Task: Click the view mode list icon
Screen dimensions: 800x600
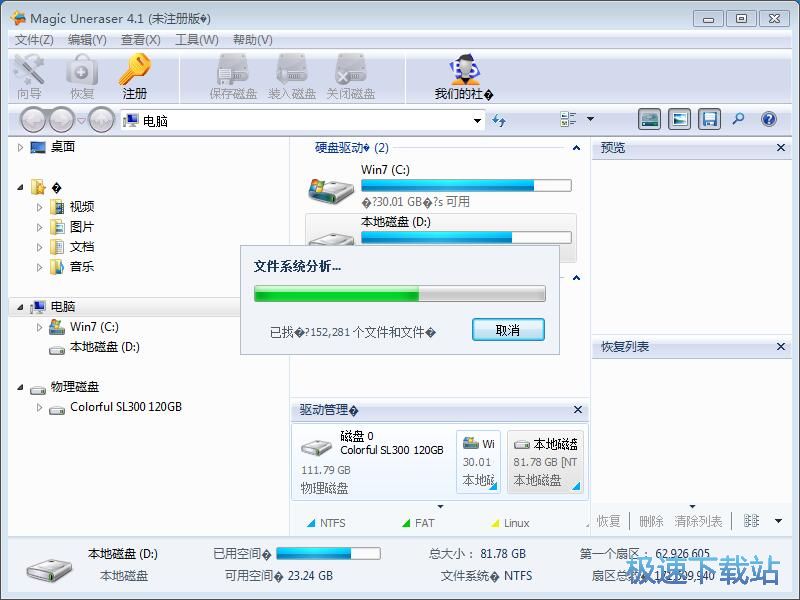Action: pos(568,119)
